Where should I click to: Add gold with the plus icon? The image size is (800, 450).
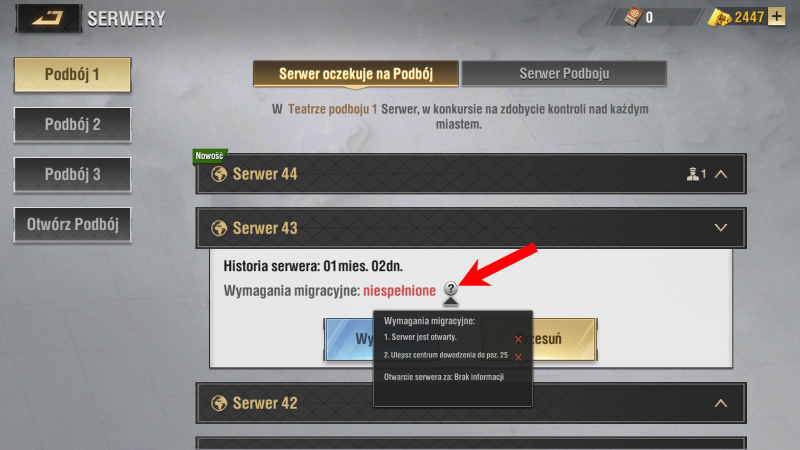777,17
